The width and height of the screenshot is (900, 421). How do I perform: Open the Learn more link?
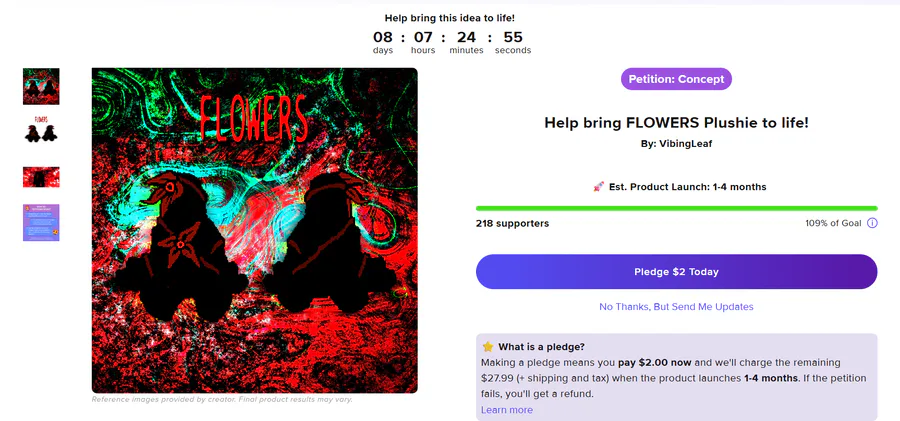pos(507,410)
